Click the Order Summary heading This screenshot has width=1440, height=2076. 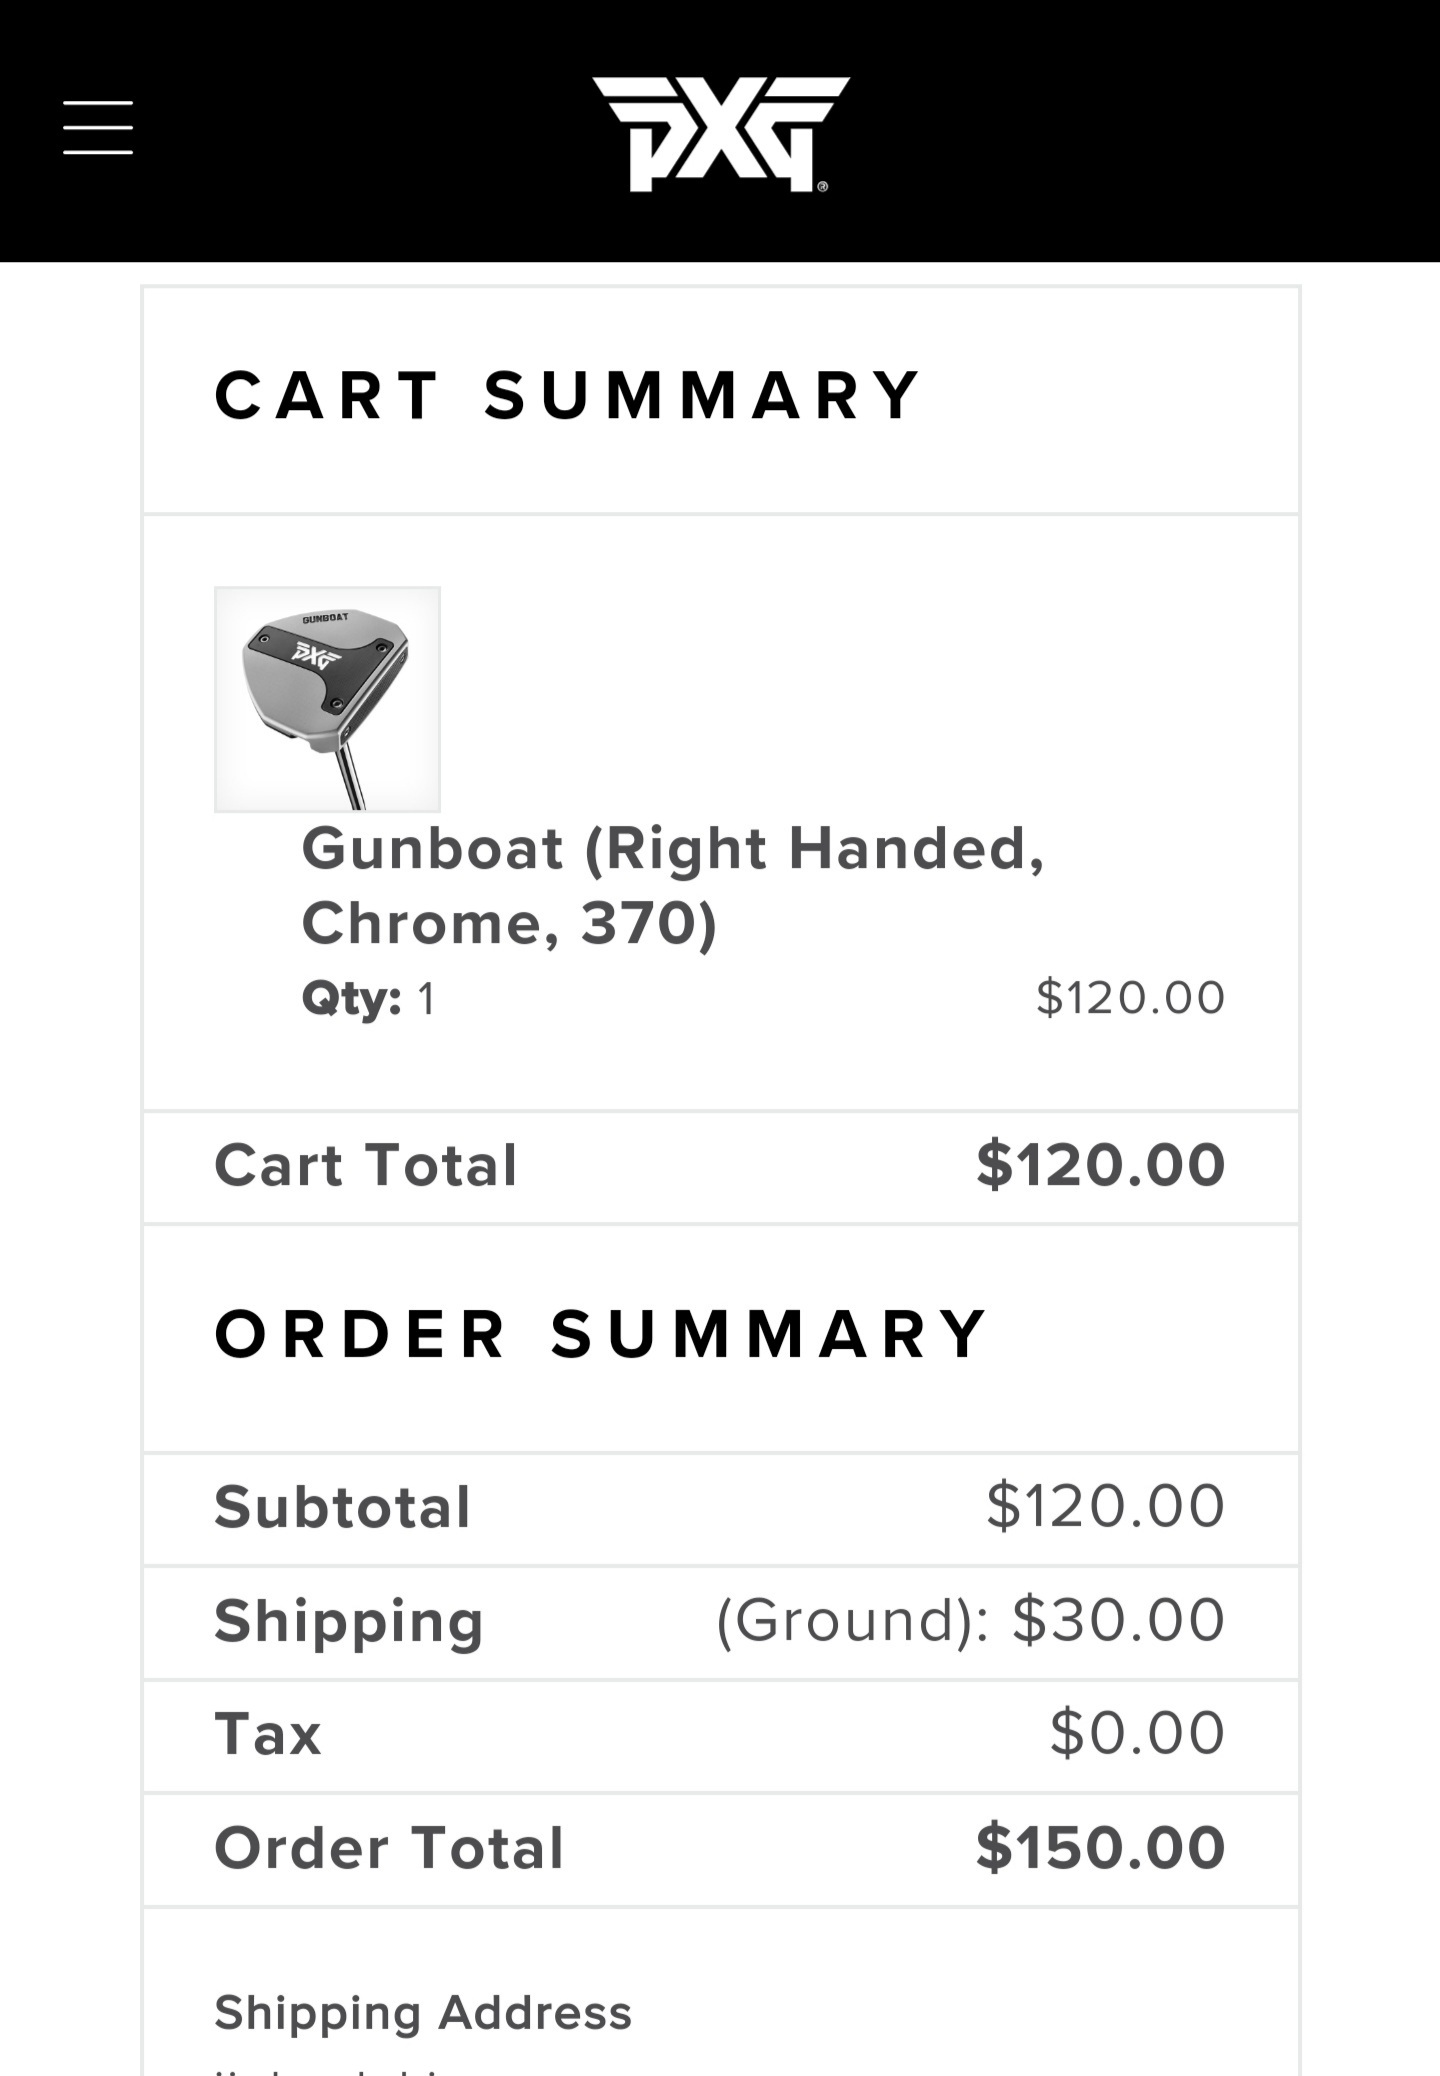[602, 1335]
